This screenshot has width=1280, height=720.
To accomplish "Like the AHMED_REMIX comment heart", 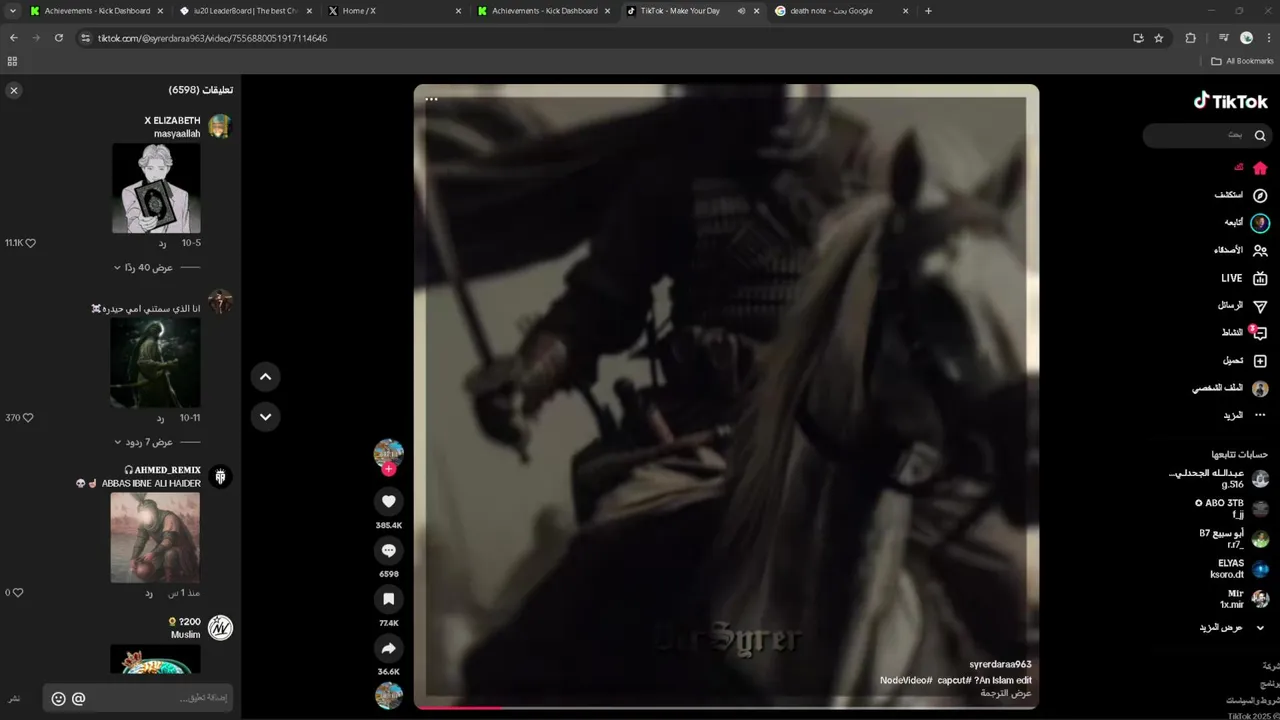I will tap(17, 592).
